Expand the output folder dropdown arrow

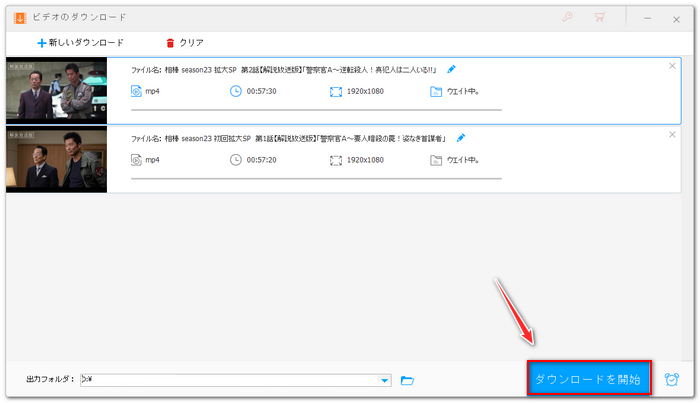385,380
